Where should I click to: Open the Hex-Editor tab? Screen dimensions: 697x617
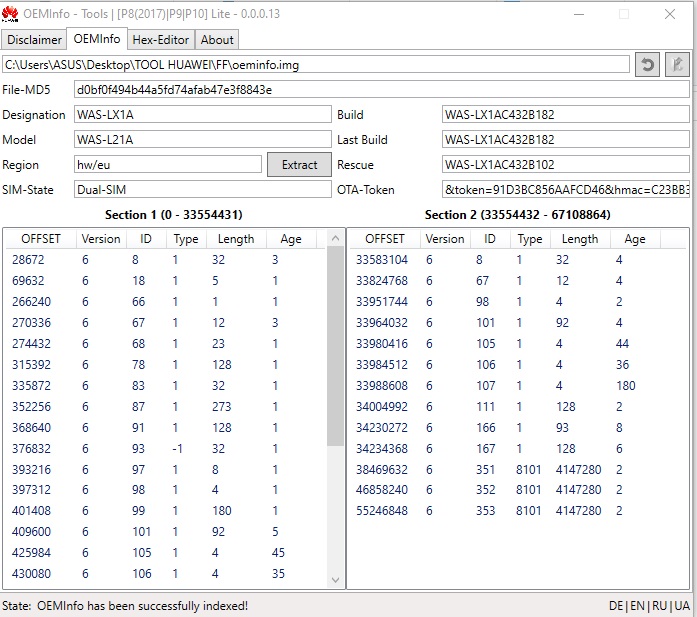pos(160,40)
